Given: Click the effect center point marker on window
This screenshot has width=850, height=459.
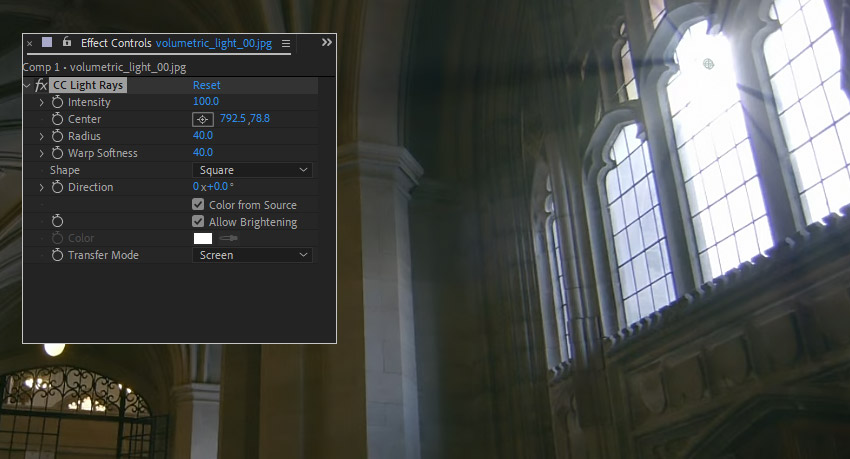Looking at the screenshot, I should pos(709,64).
